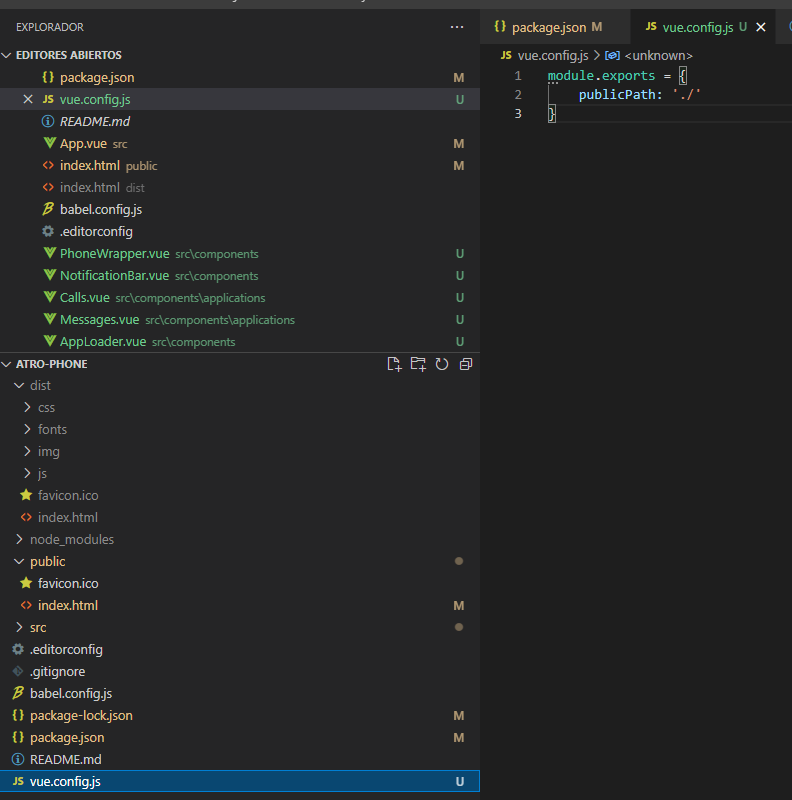
Task: Open Messages.vue in open editors
Action: (240, 319)
